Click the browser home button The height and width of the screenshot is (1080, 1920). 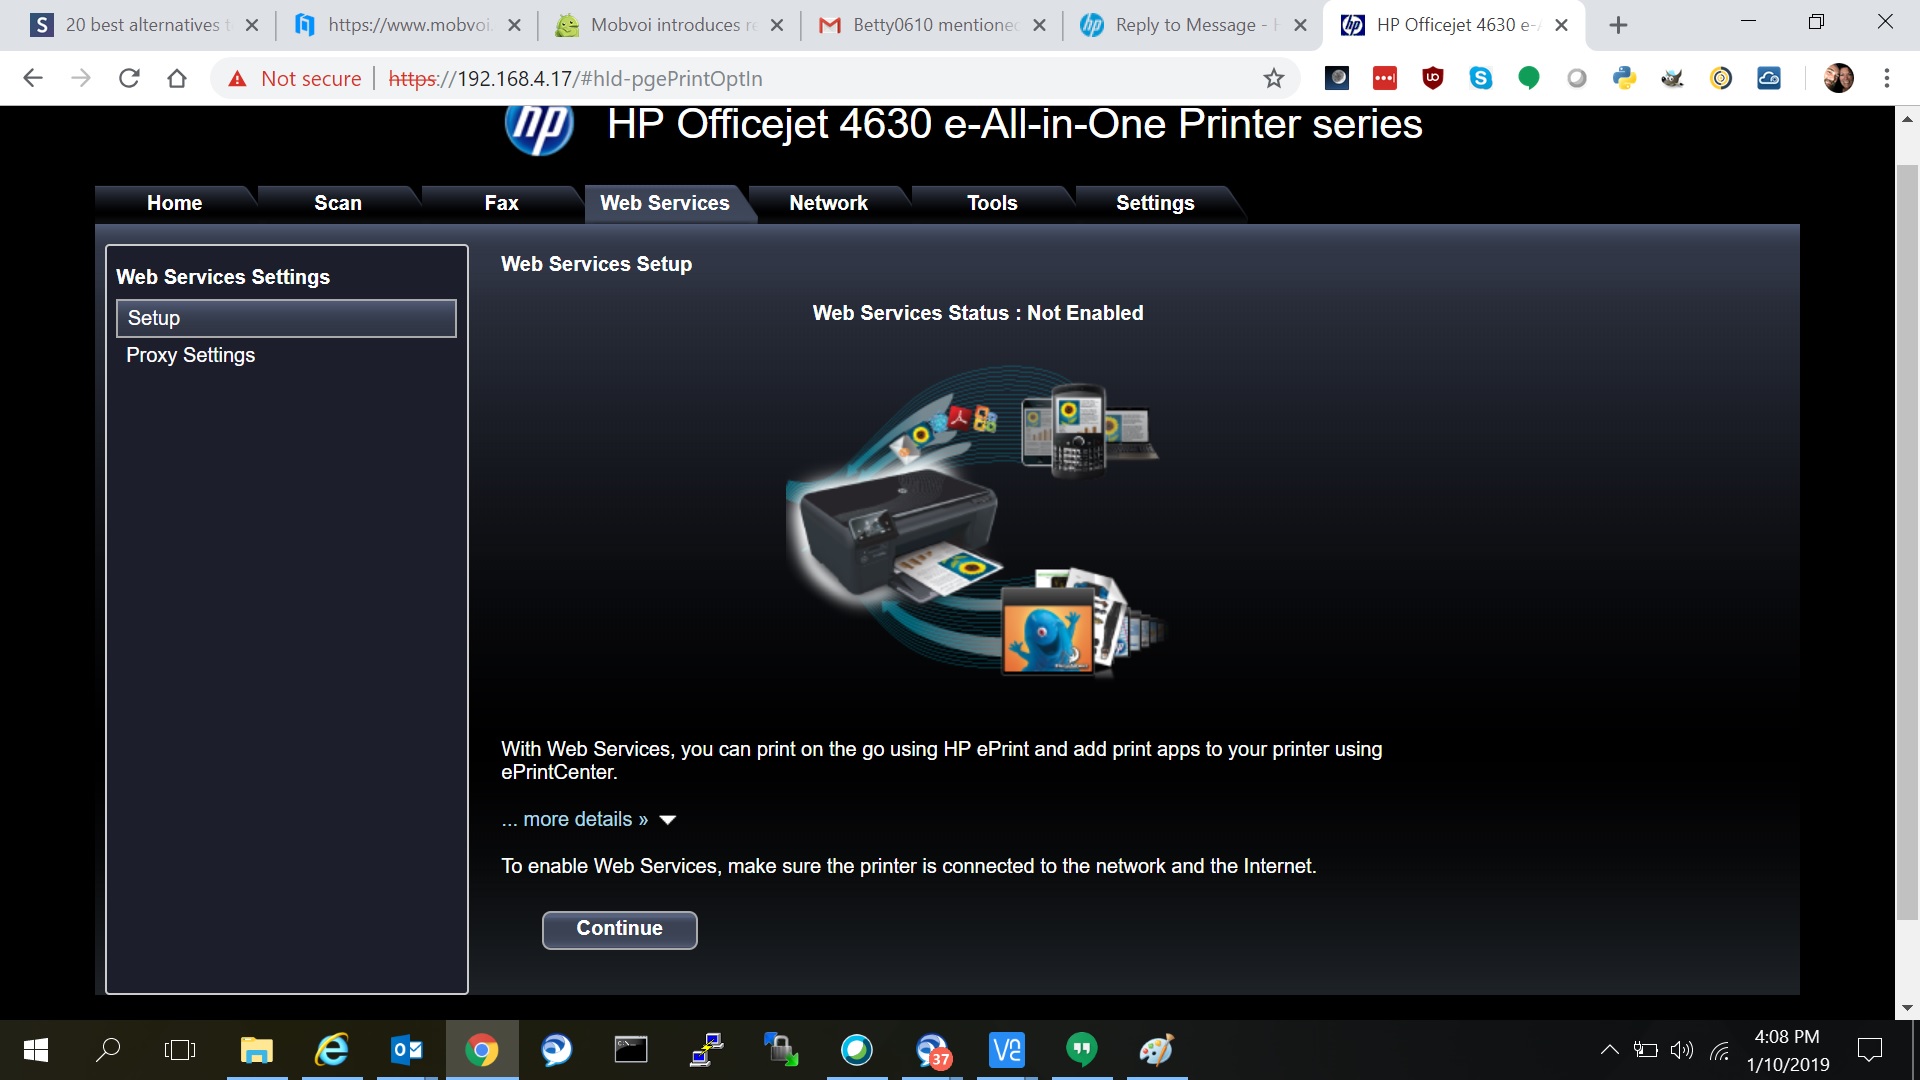pos(177,78)
